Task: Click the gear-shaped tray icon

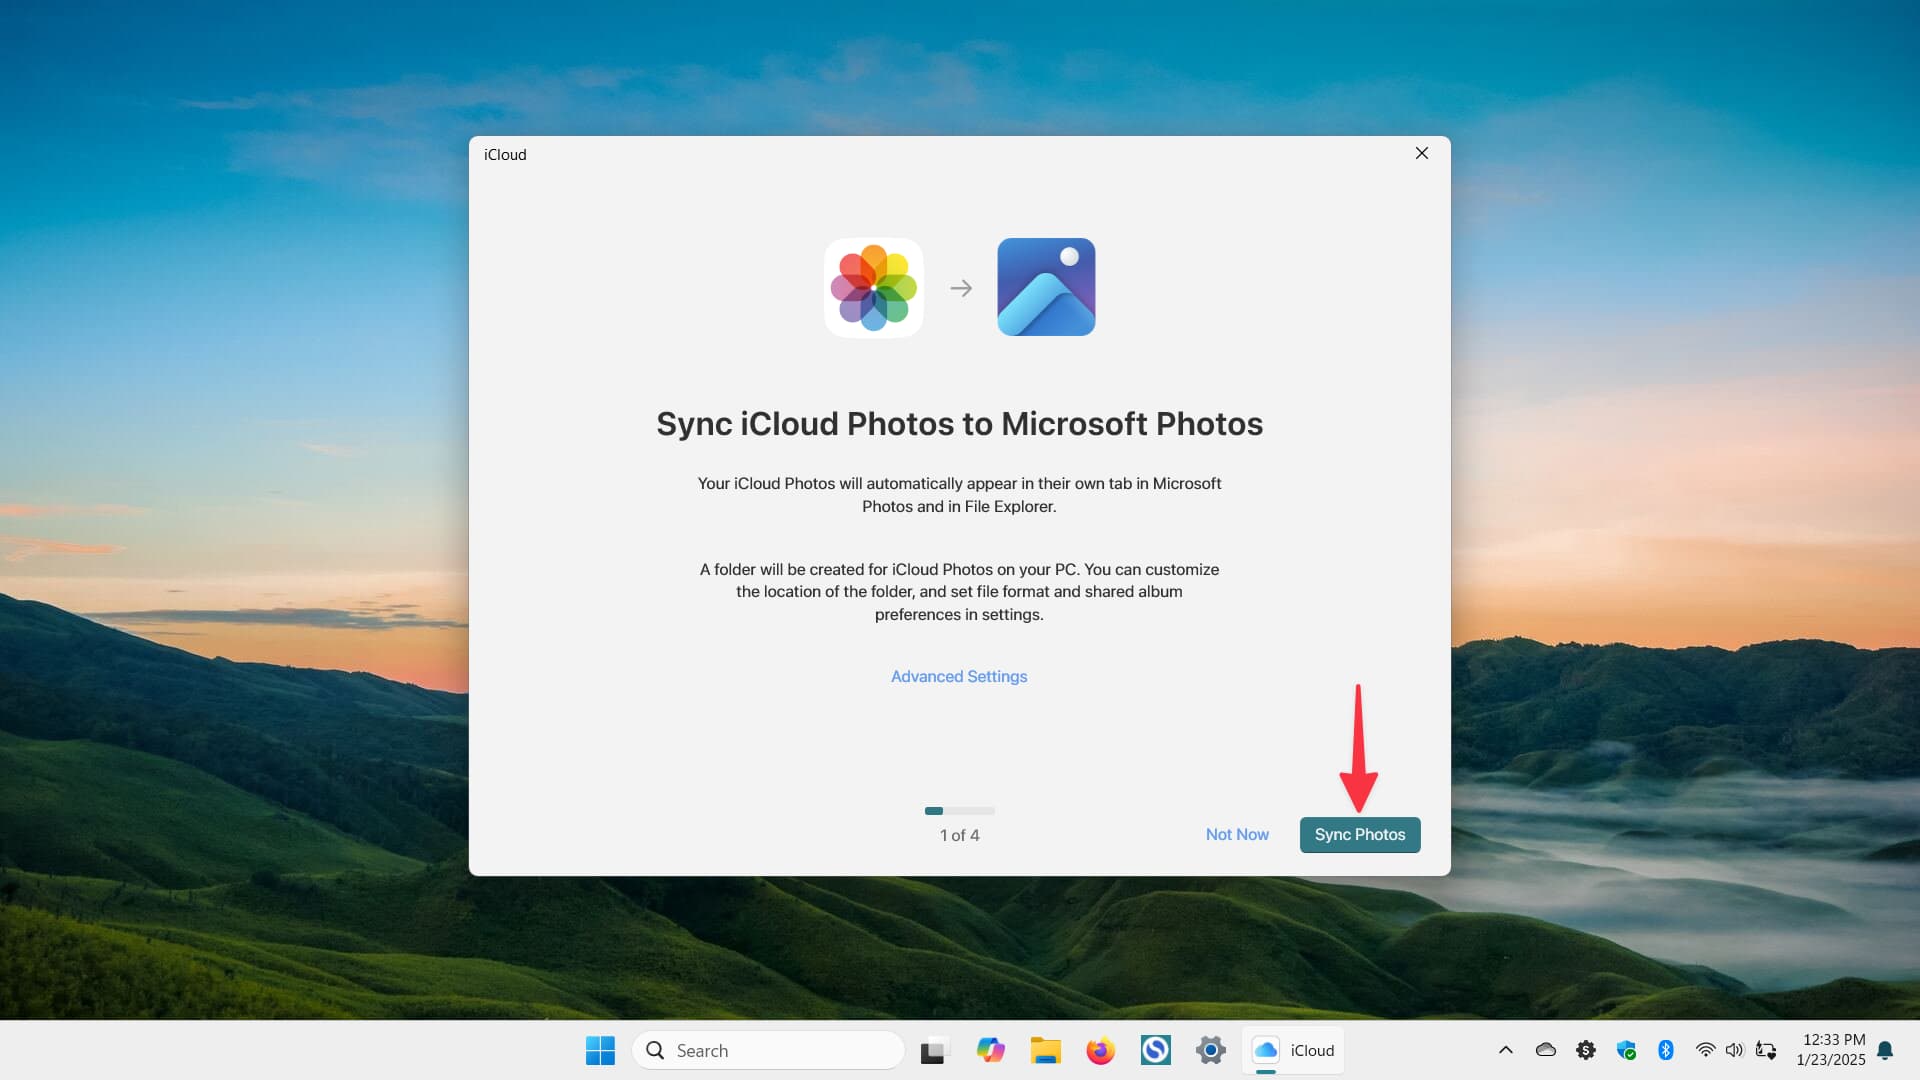Action: point(1585,1050)
